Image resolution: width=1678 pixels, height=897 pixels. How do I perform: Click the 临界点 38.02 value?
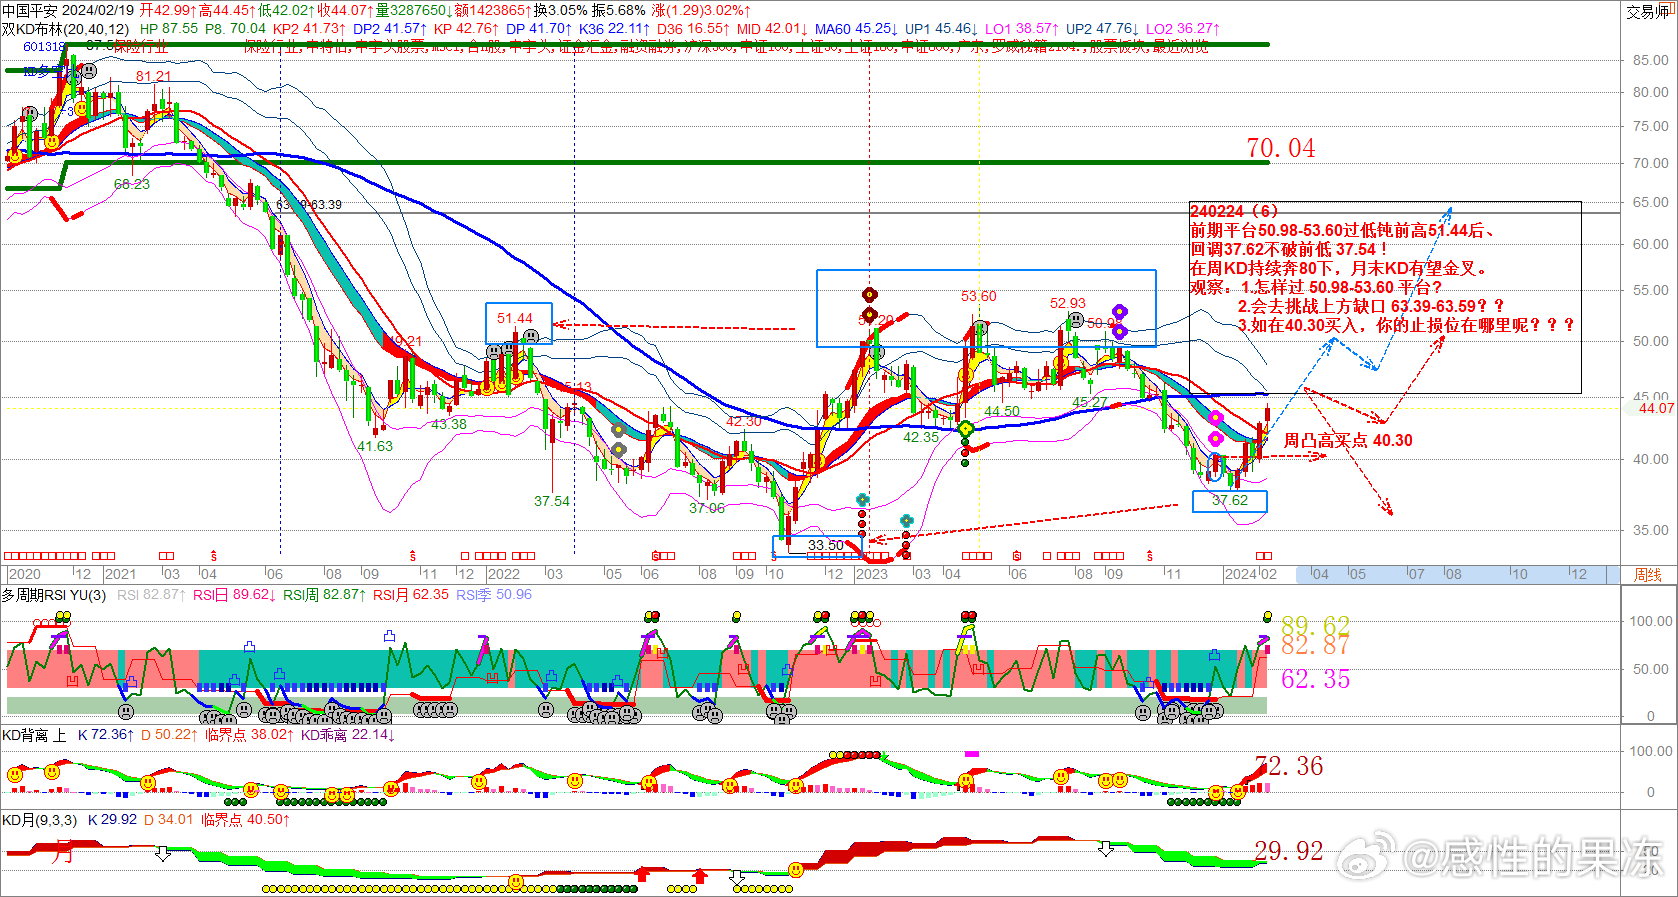coord(250,735)
